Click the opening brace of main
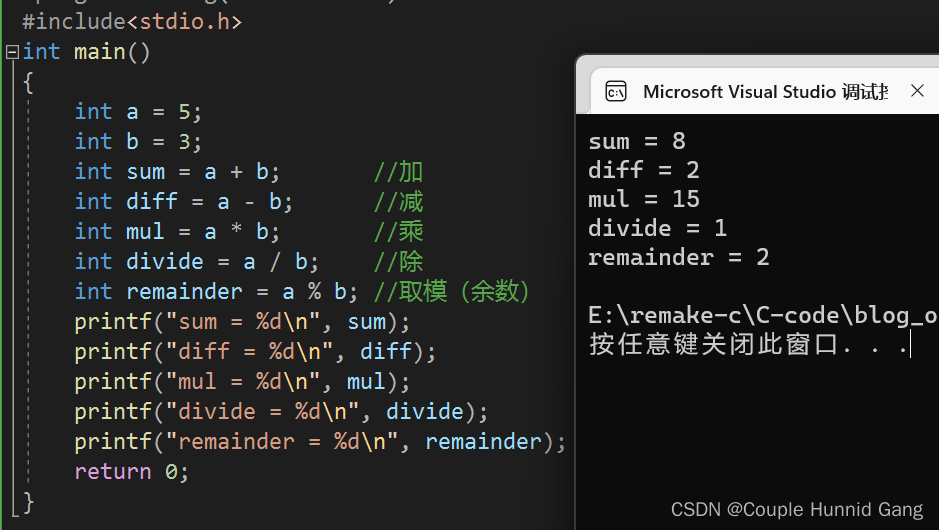This screenshot has width=939, height=530. (x=28, y=82)
